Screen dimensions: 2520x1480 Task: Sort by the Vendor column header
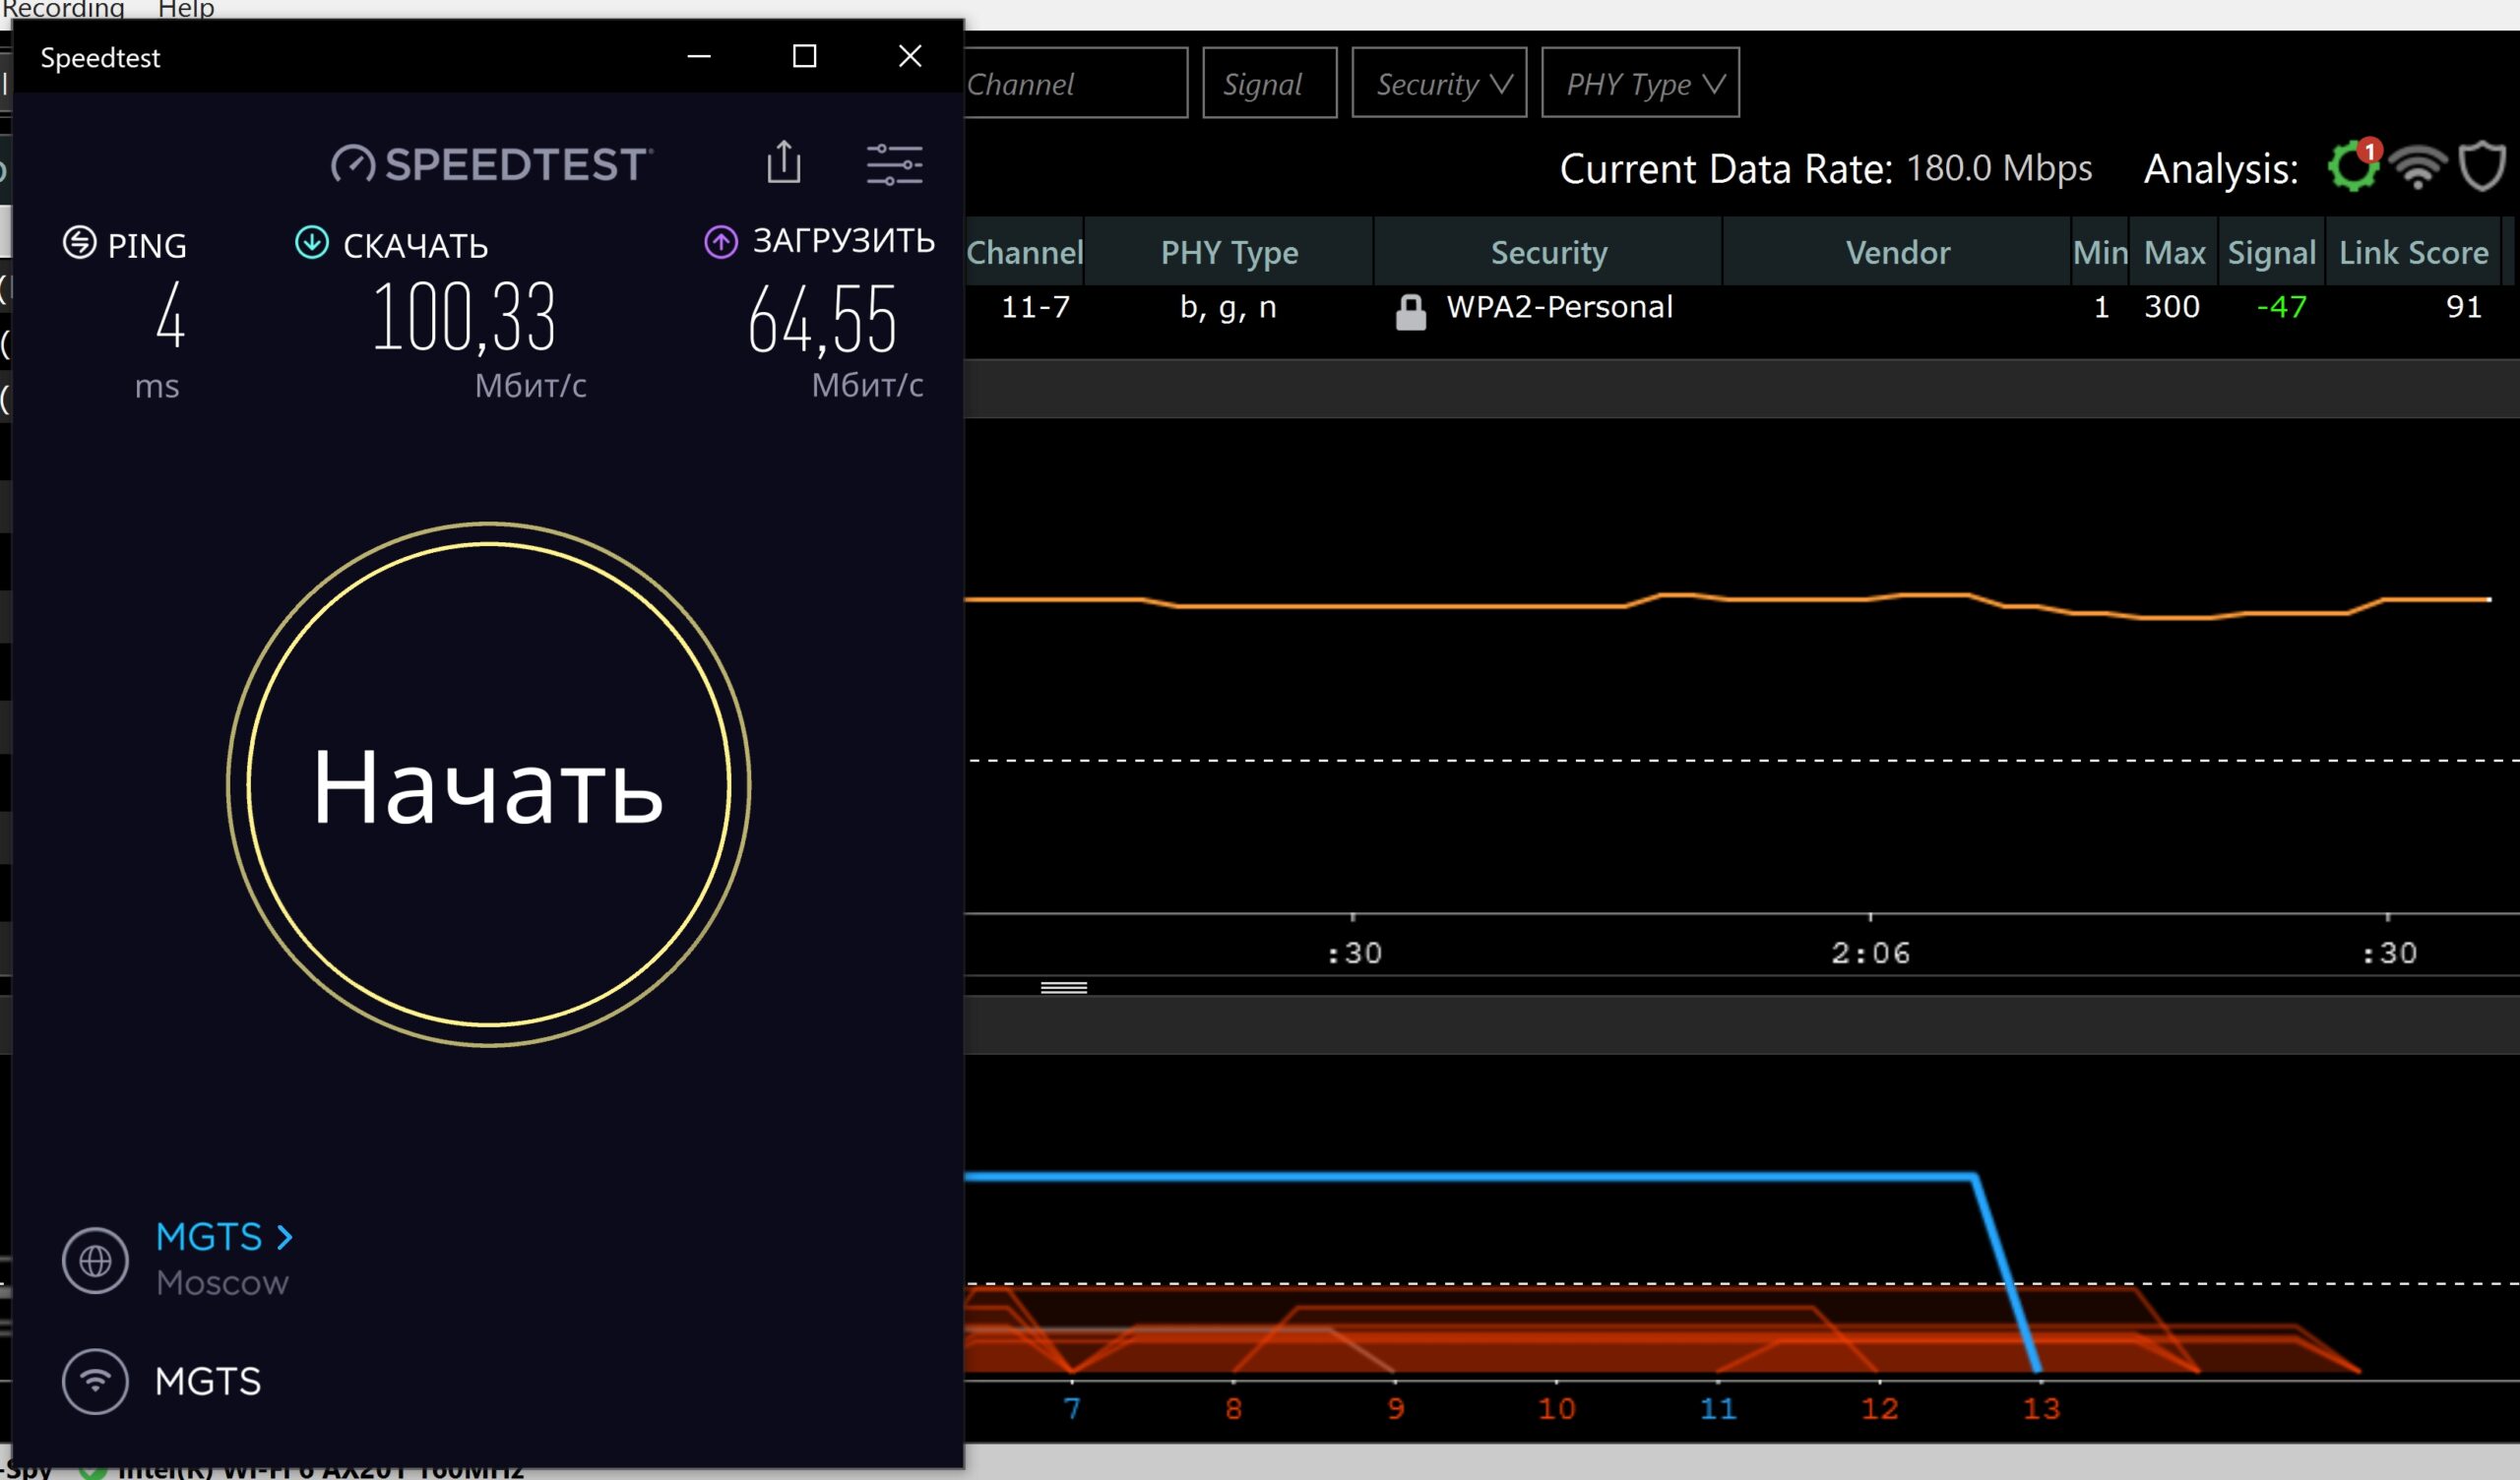click(1897, 252)
